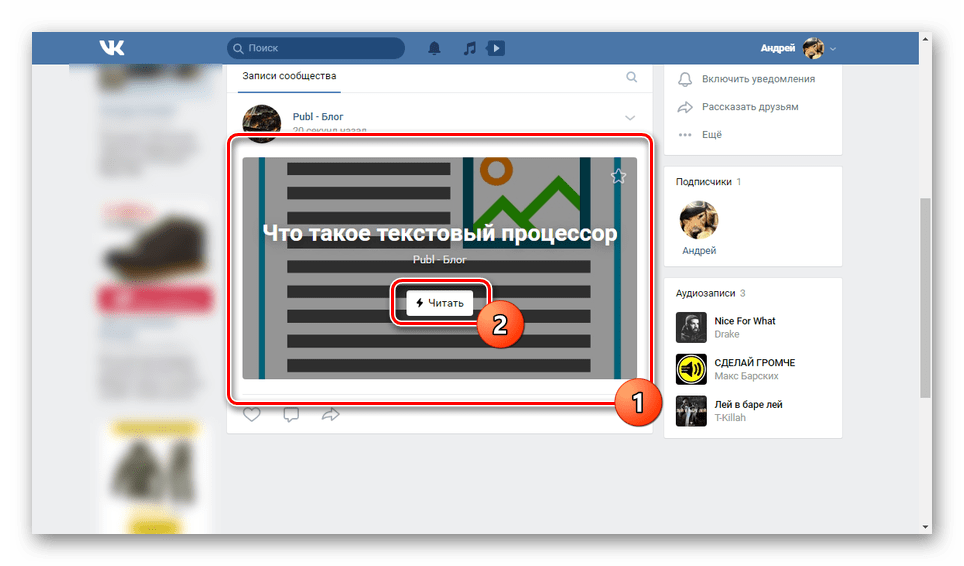Click the Читать button on the article
This screenshot has width=964, height=566.
(440, 303)
